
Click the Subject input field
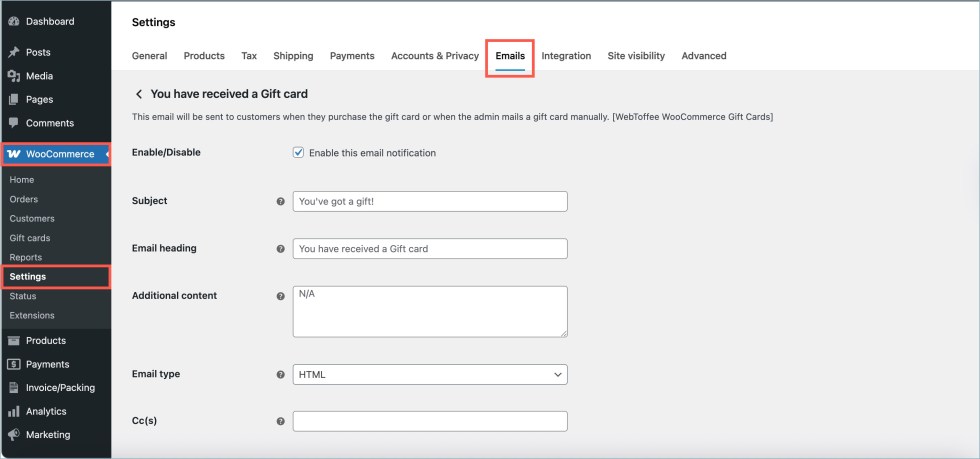[430, 201]
